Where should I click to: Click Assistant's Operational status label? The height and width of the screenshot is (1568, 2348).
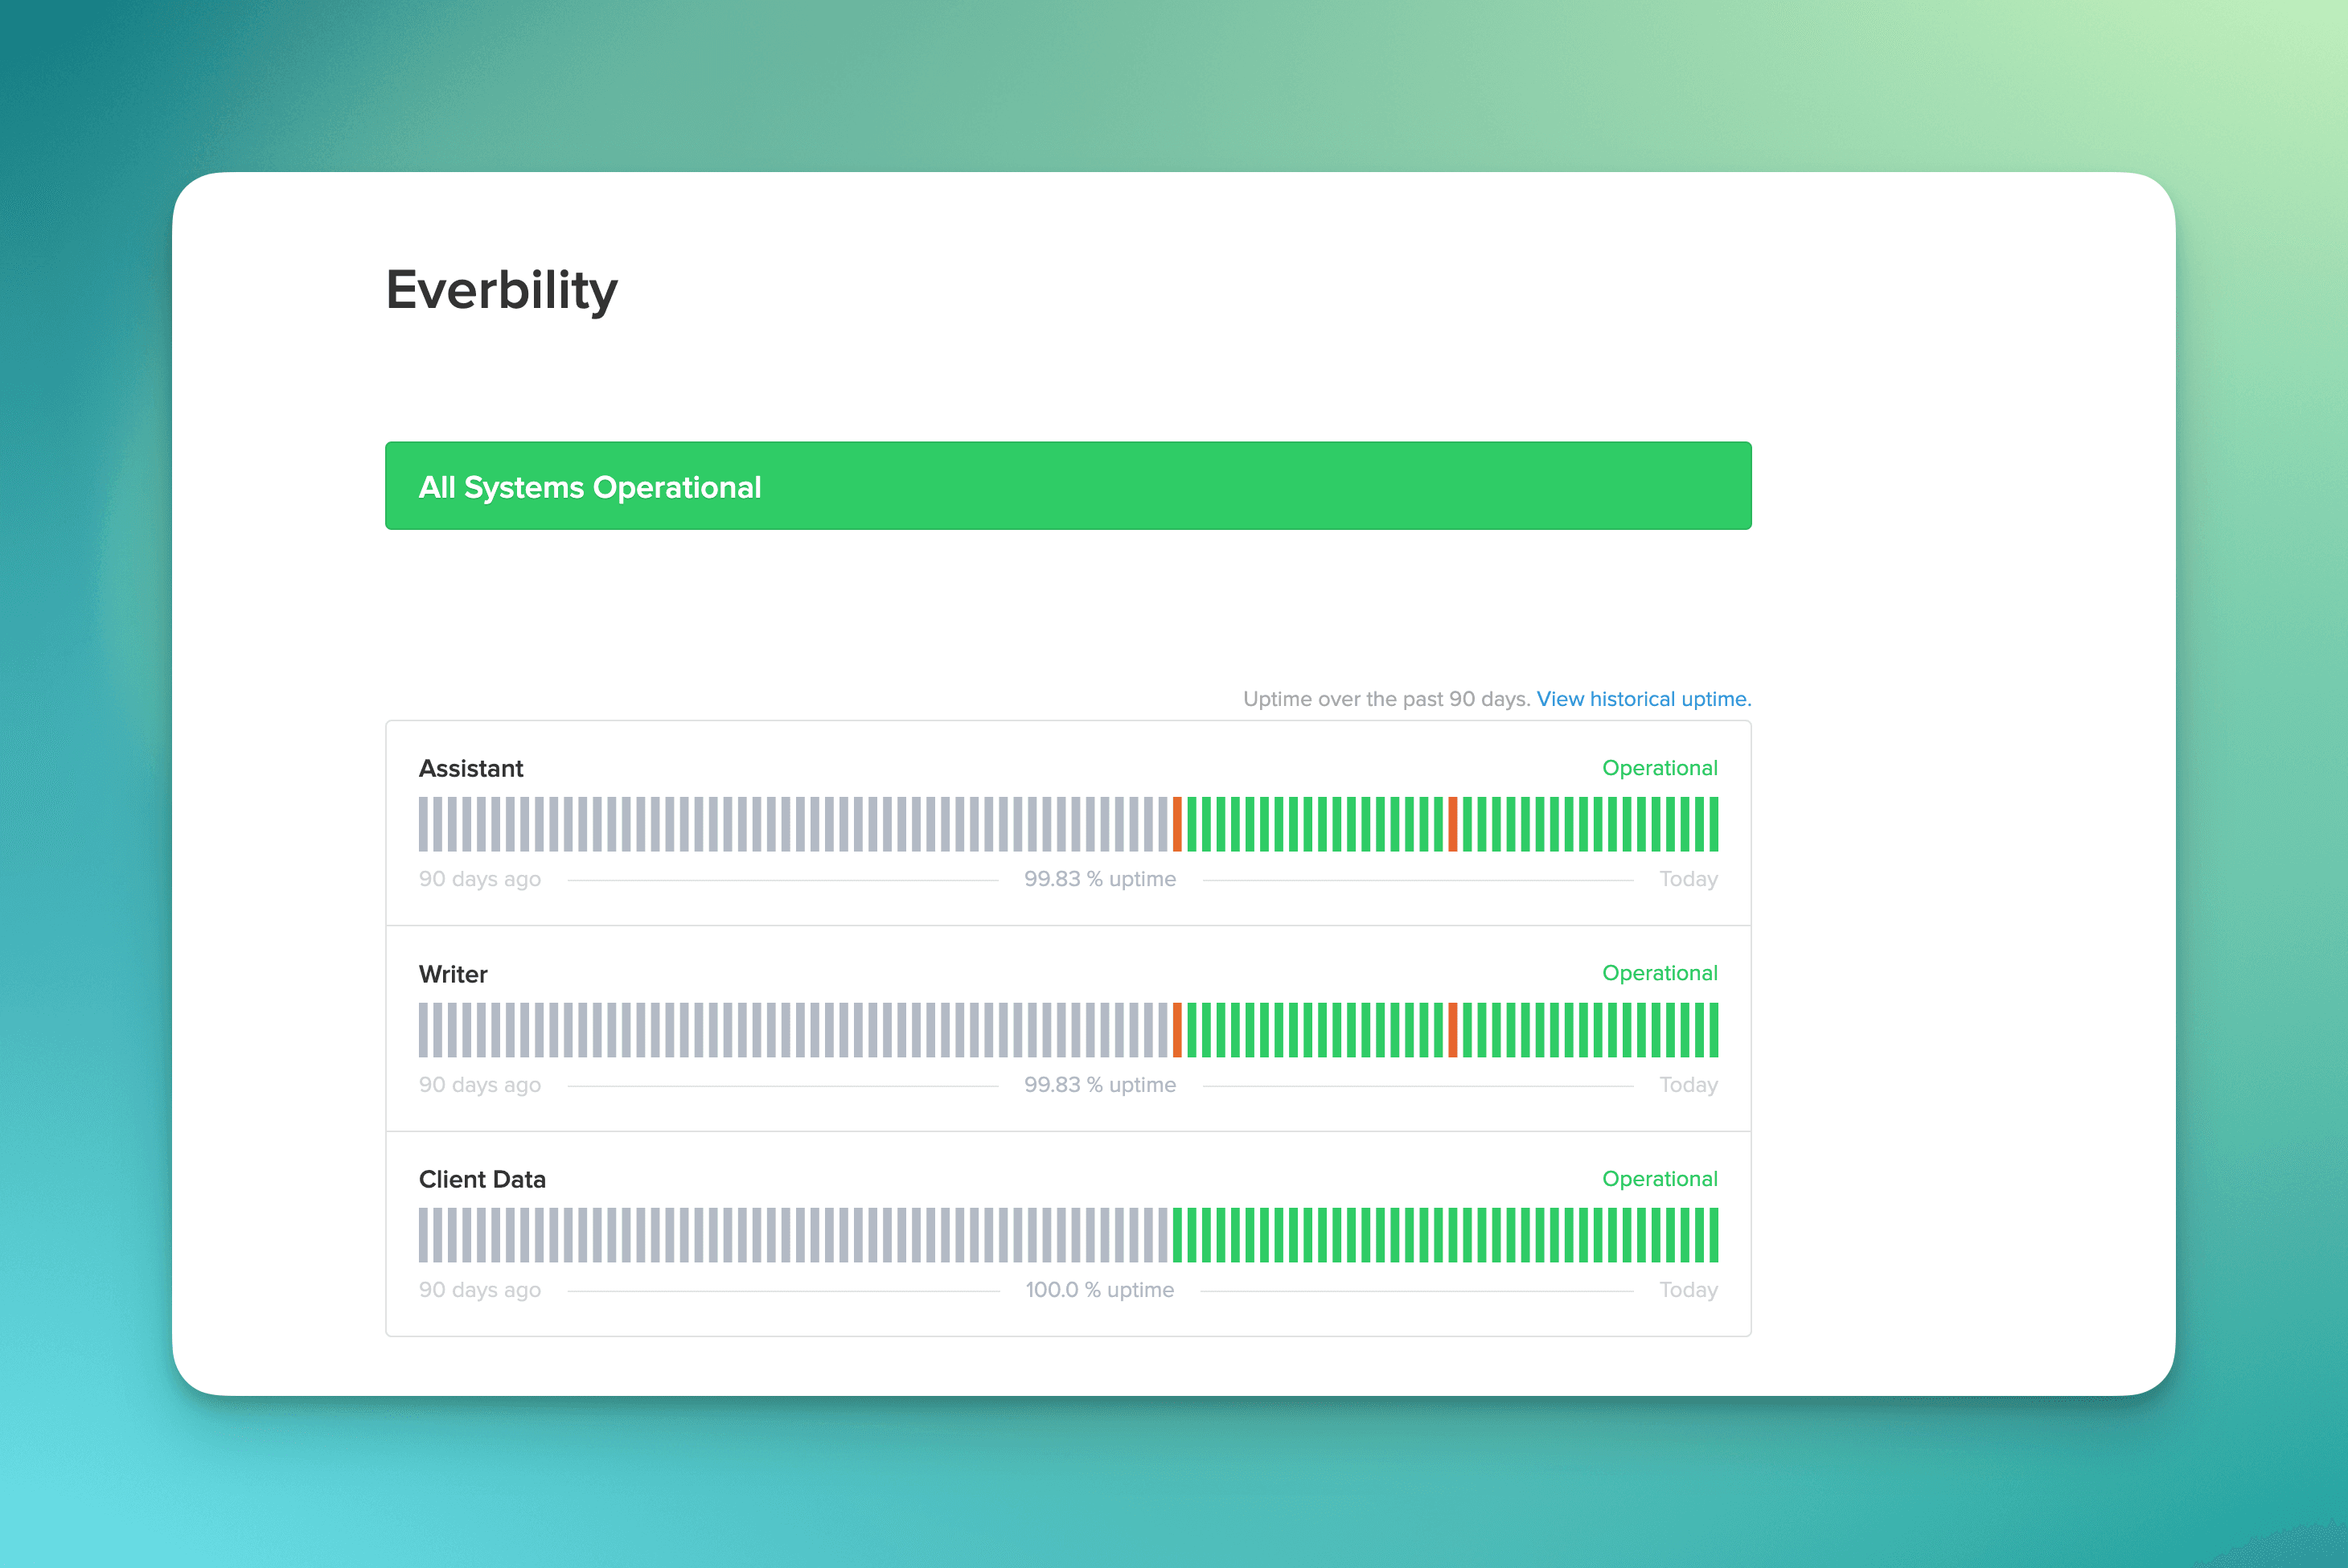coord(1659,768)
